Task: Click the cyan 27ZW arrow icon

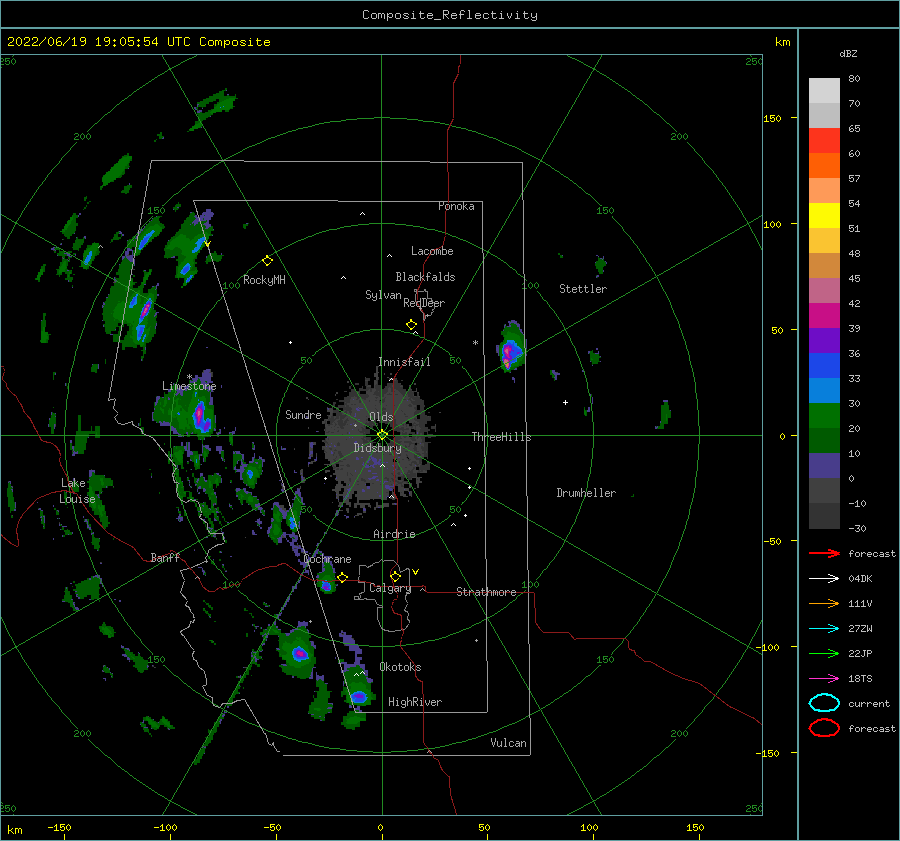Action: [x=824, y=629]
